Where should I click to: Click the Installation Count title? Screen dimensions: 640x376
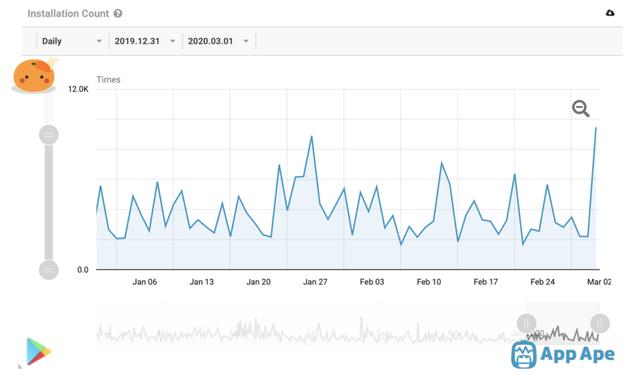(x=68, y=13)
